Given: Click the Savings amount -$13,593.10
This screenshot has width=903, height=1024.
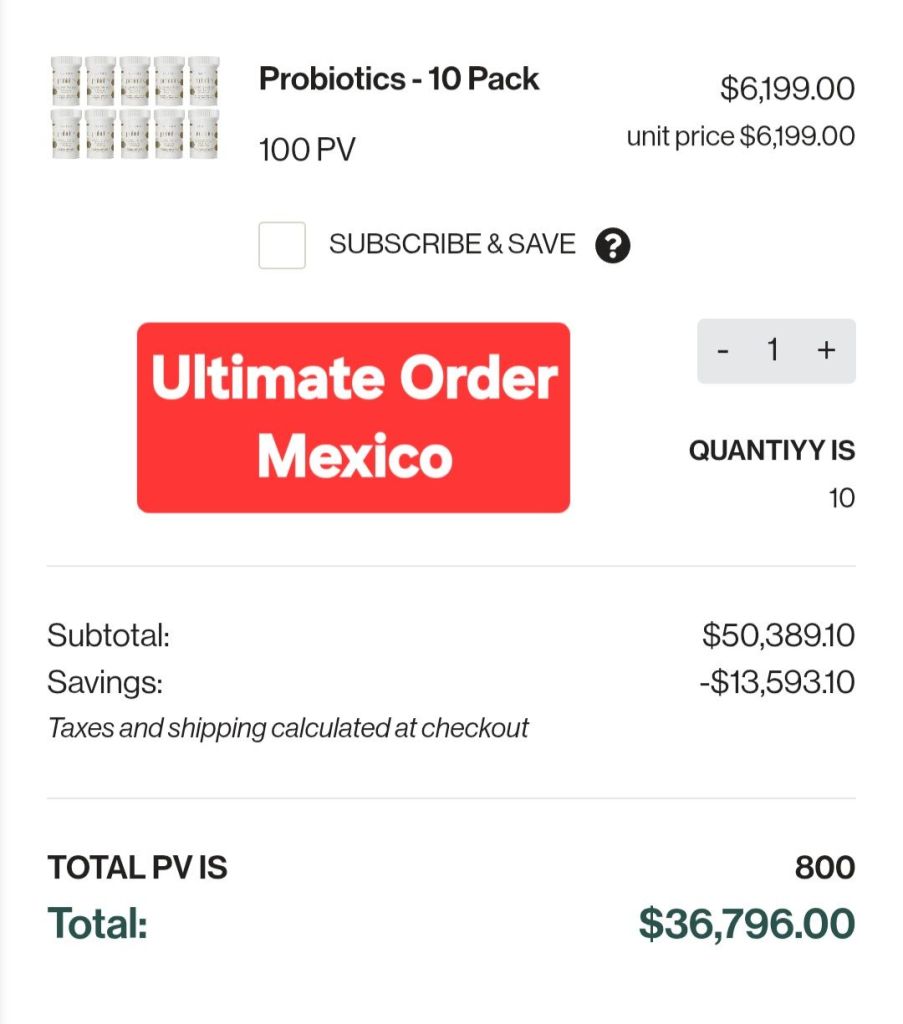Looking at the screenshot, I should click(777, 683).
